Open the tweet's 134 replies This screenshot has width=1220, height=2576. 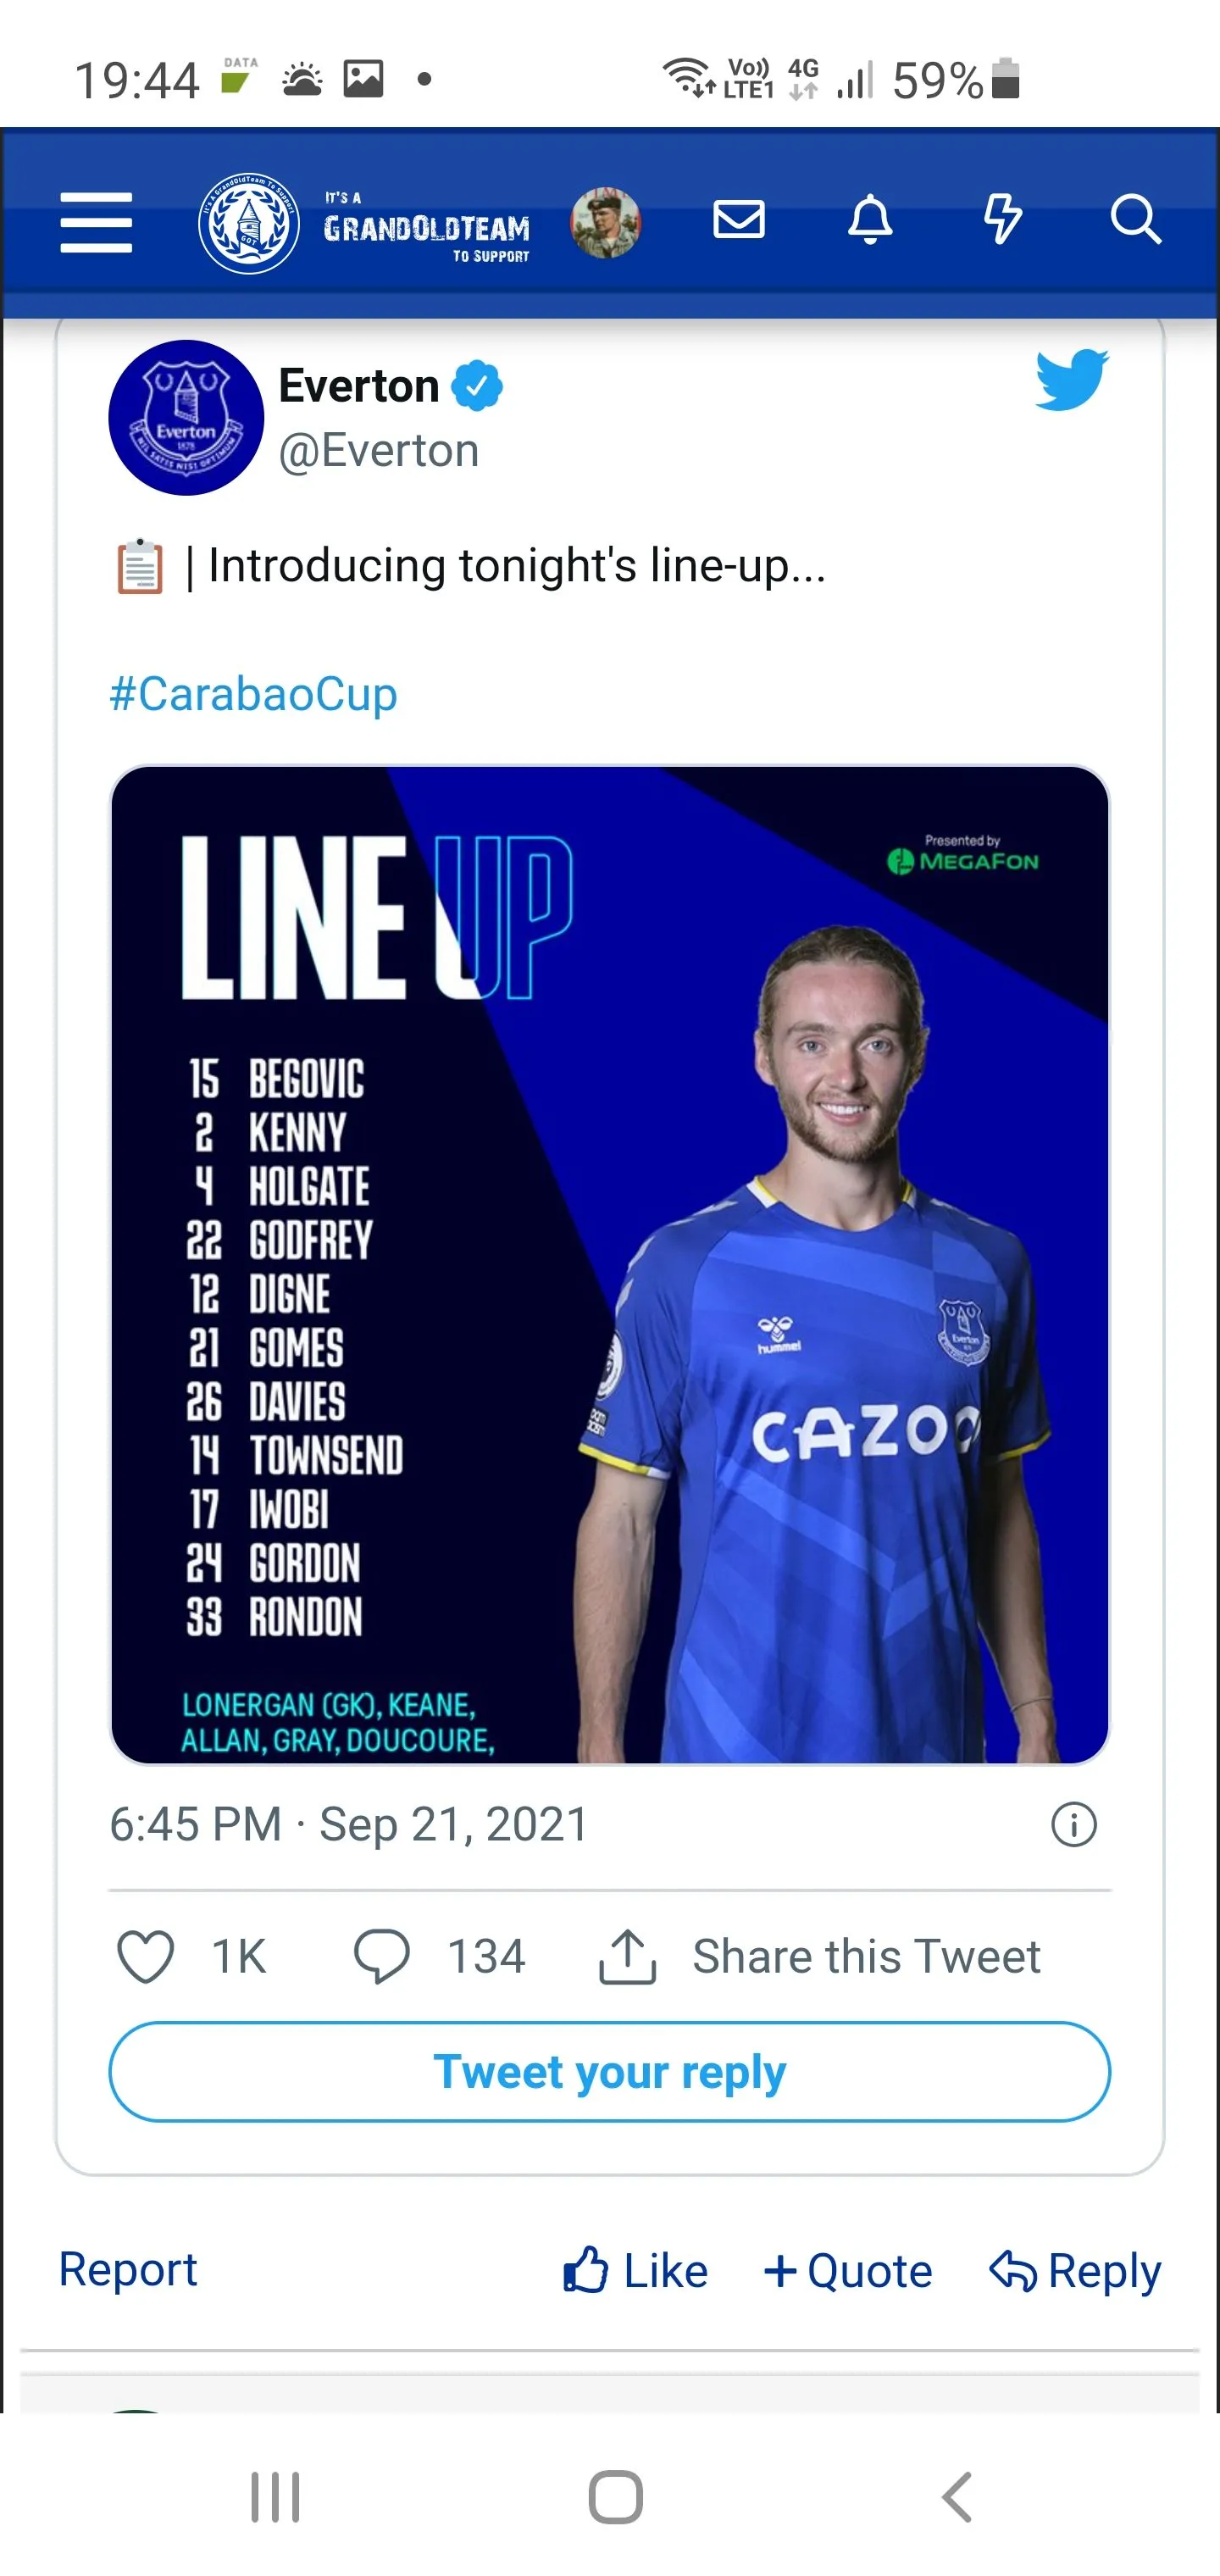[x=440, y=1956]
